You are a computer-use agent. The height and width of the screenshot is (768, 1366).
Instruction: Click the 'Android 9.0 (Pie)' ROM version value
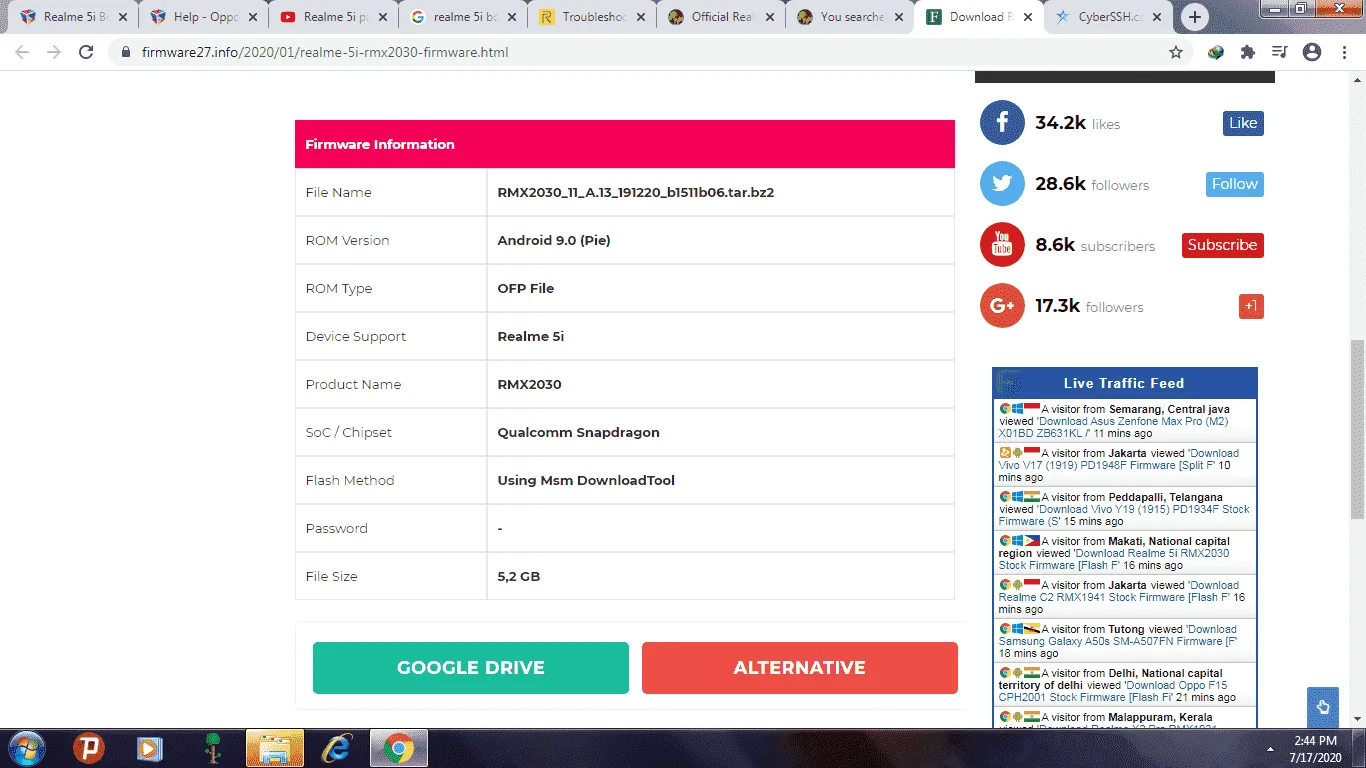(x=554, y=240)
